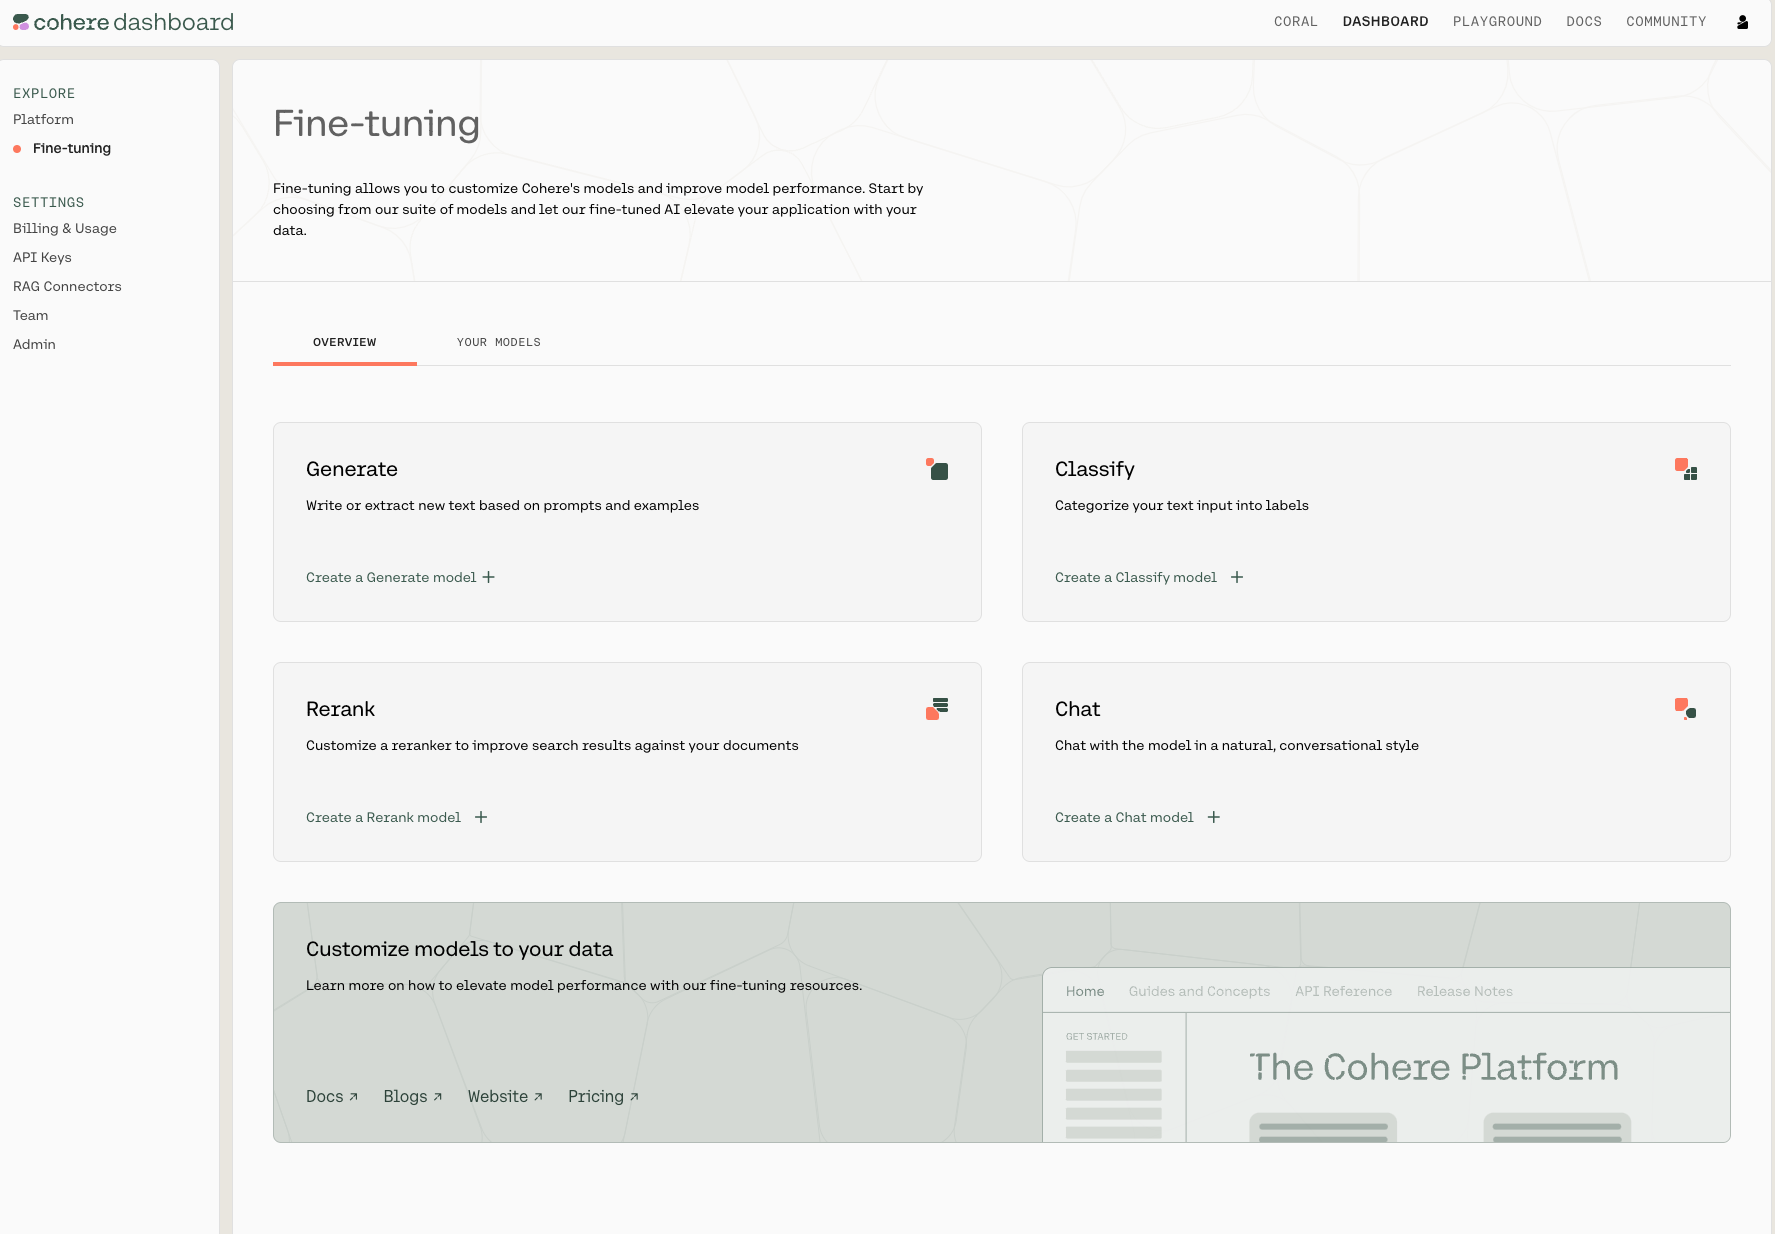The image size is (1775, 1234).
Task: Open Admin settings in sidebar
Action: pyautogui.click(x=34, y=344)
